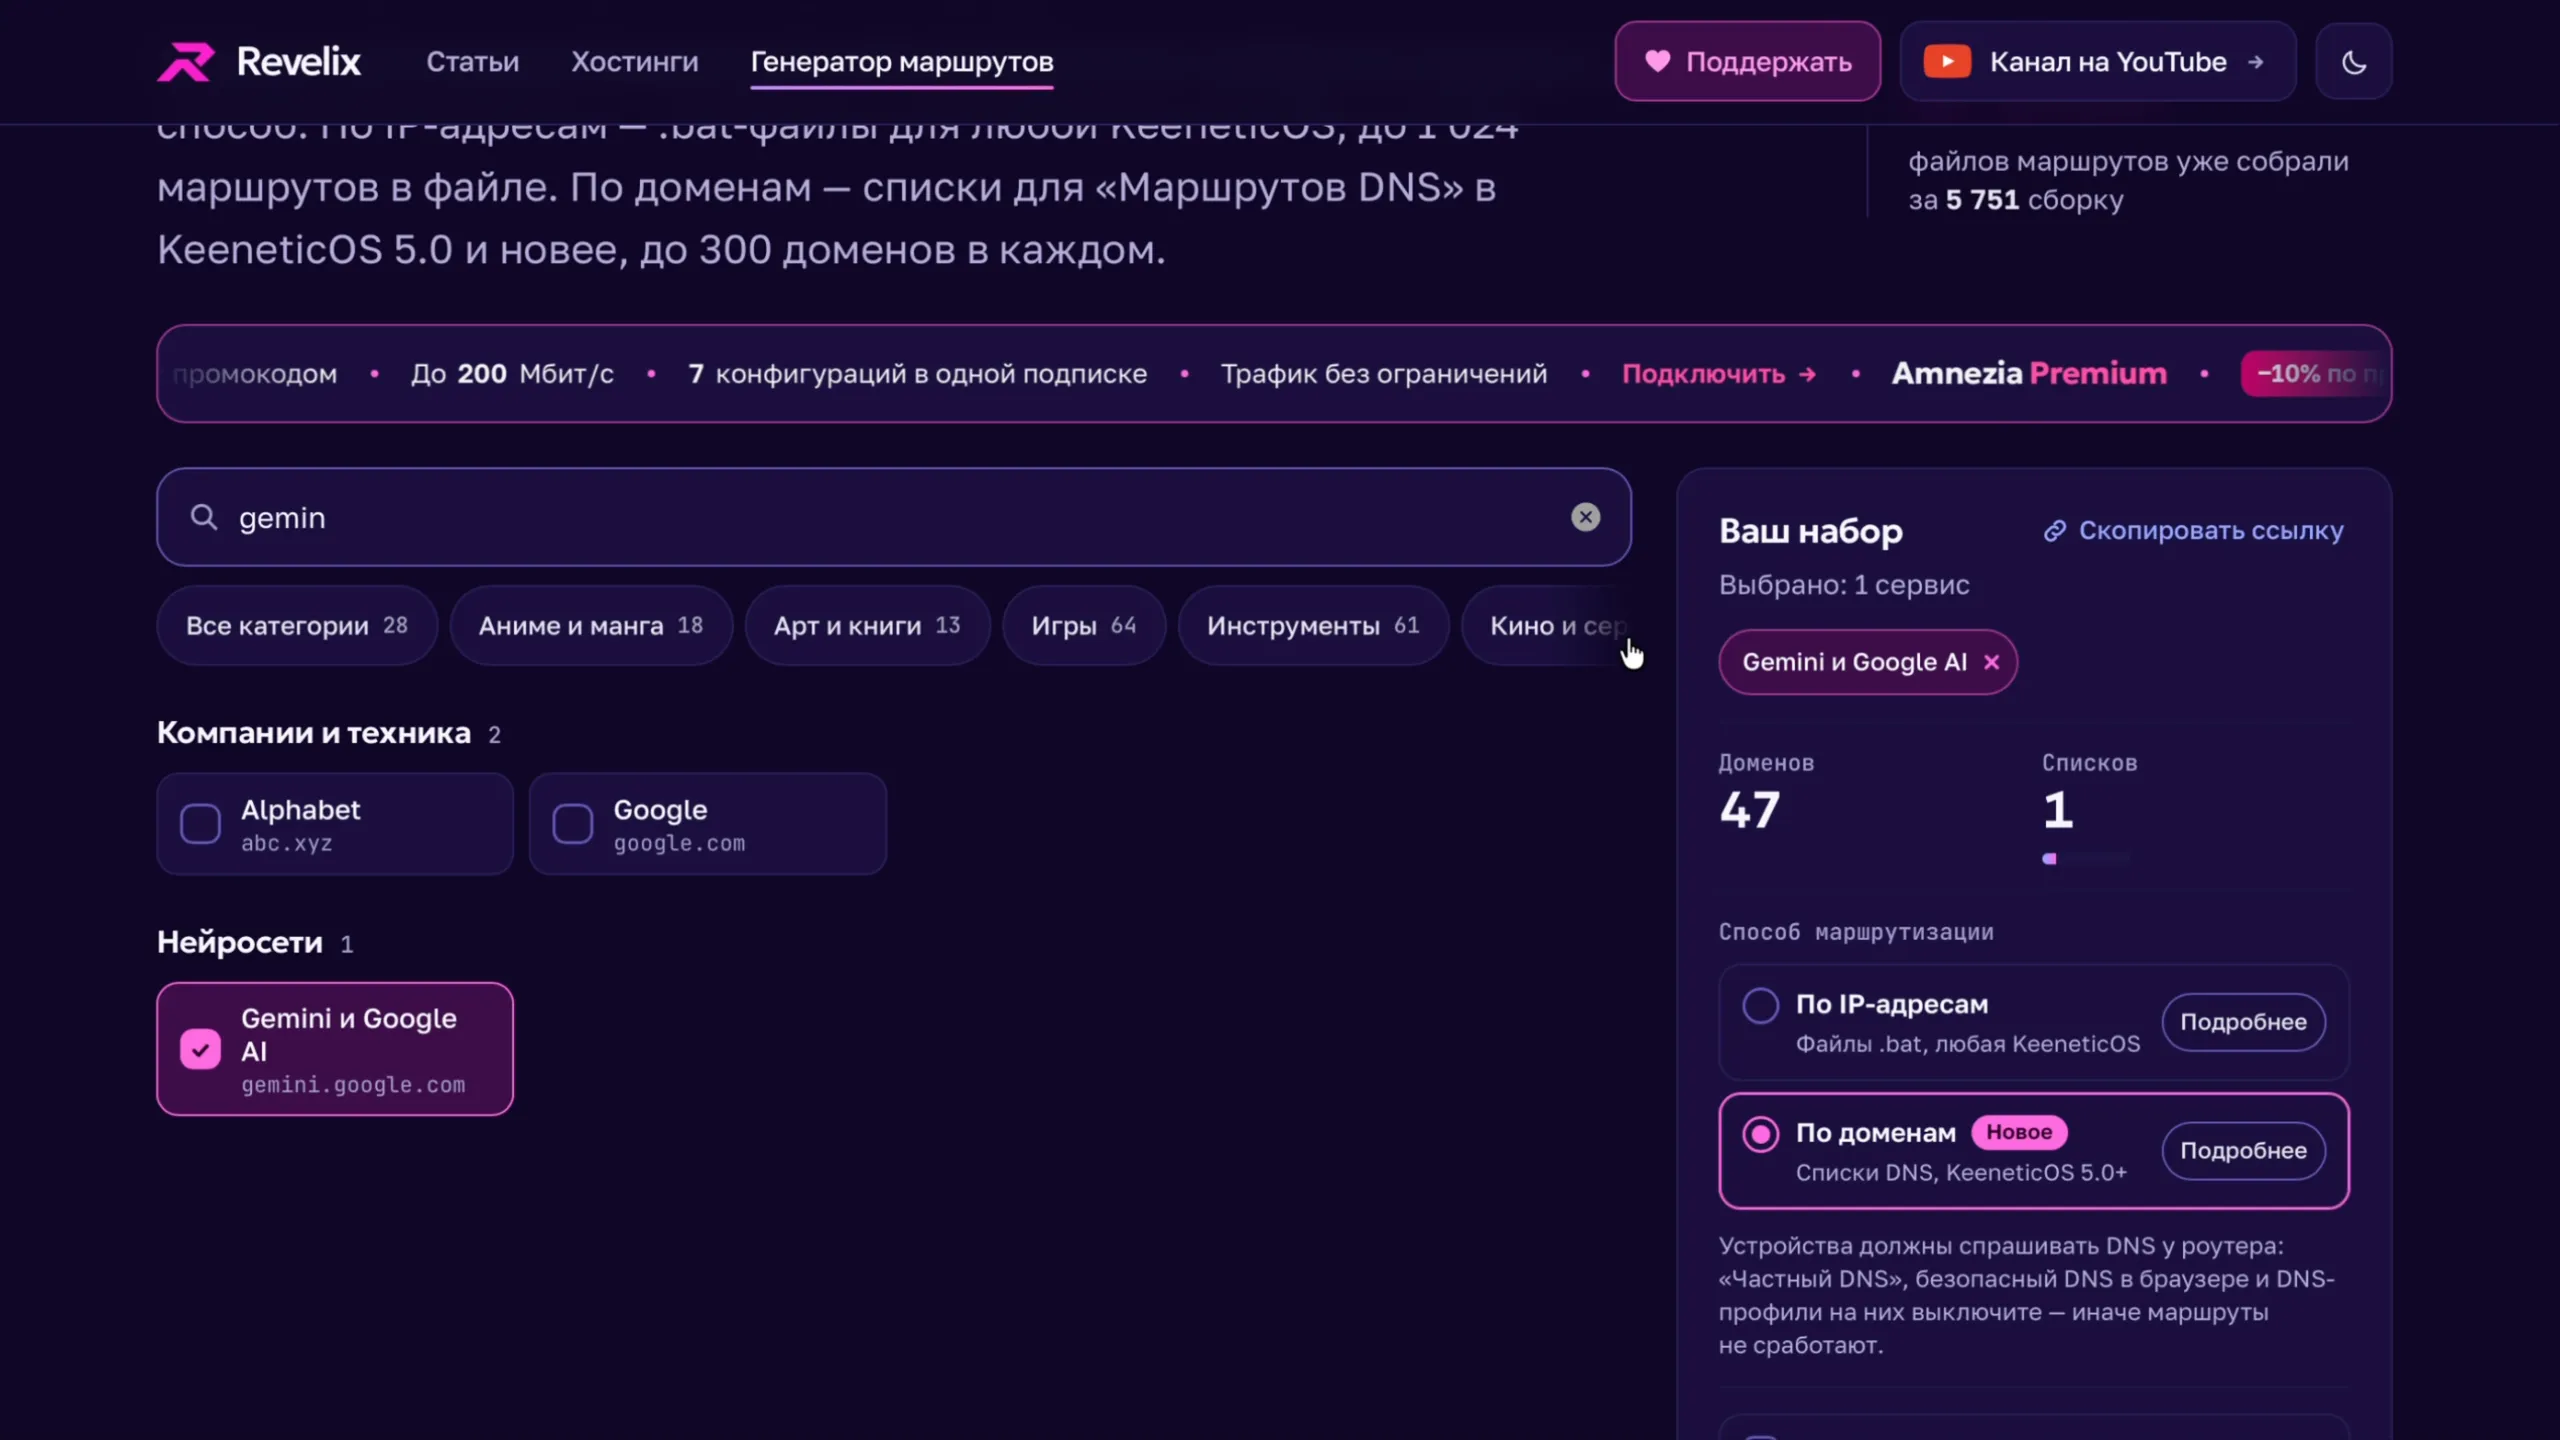Viewport: 2560px width, 1440px height.
Task: Click the YouTube play icon in the header
Action: 1947,62
